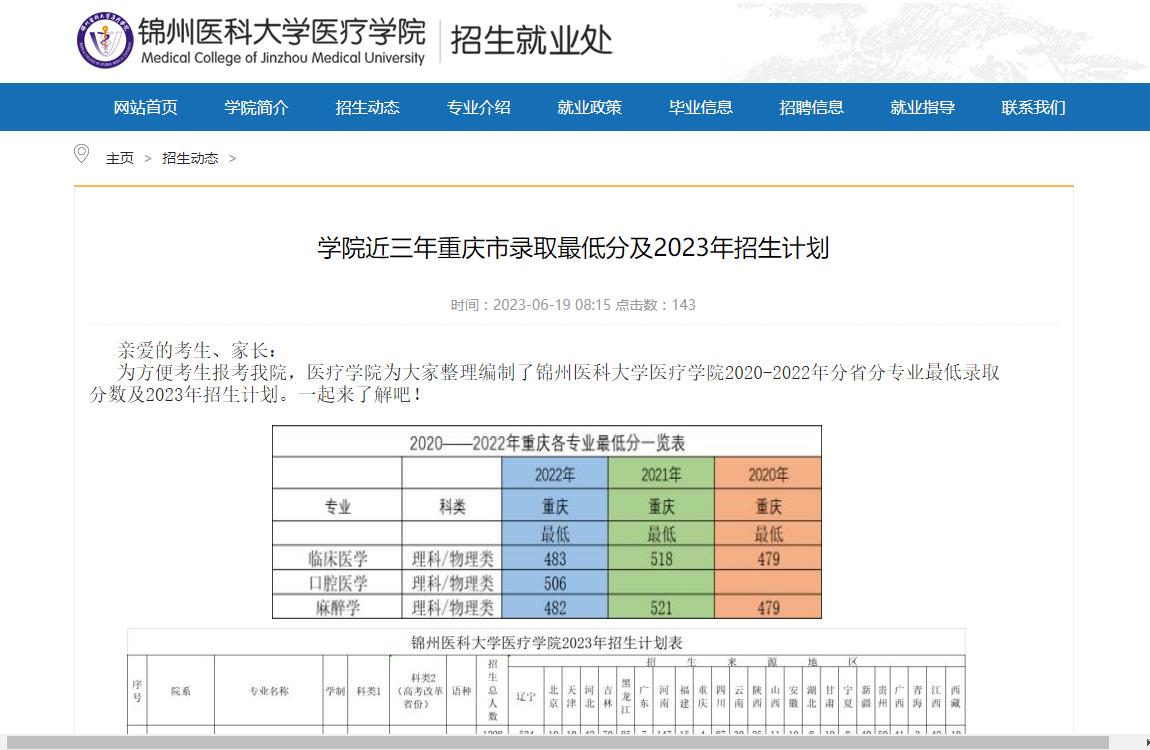Click the article title 学院近三年重庆市录取最低分及2023年招生计划
The height and width of the screenshot is (750, 1150).
573,248
